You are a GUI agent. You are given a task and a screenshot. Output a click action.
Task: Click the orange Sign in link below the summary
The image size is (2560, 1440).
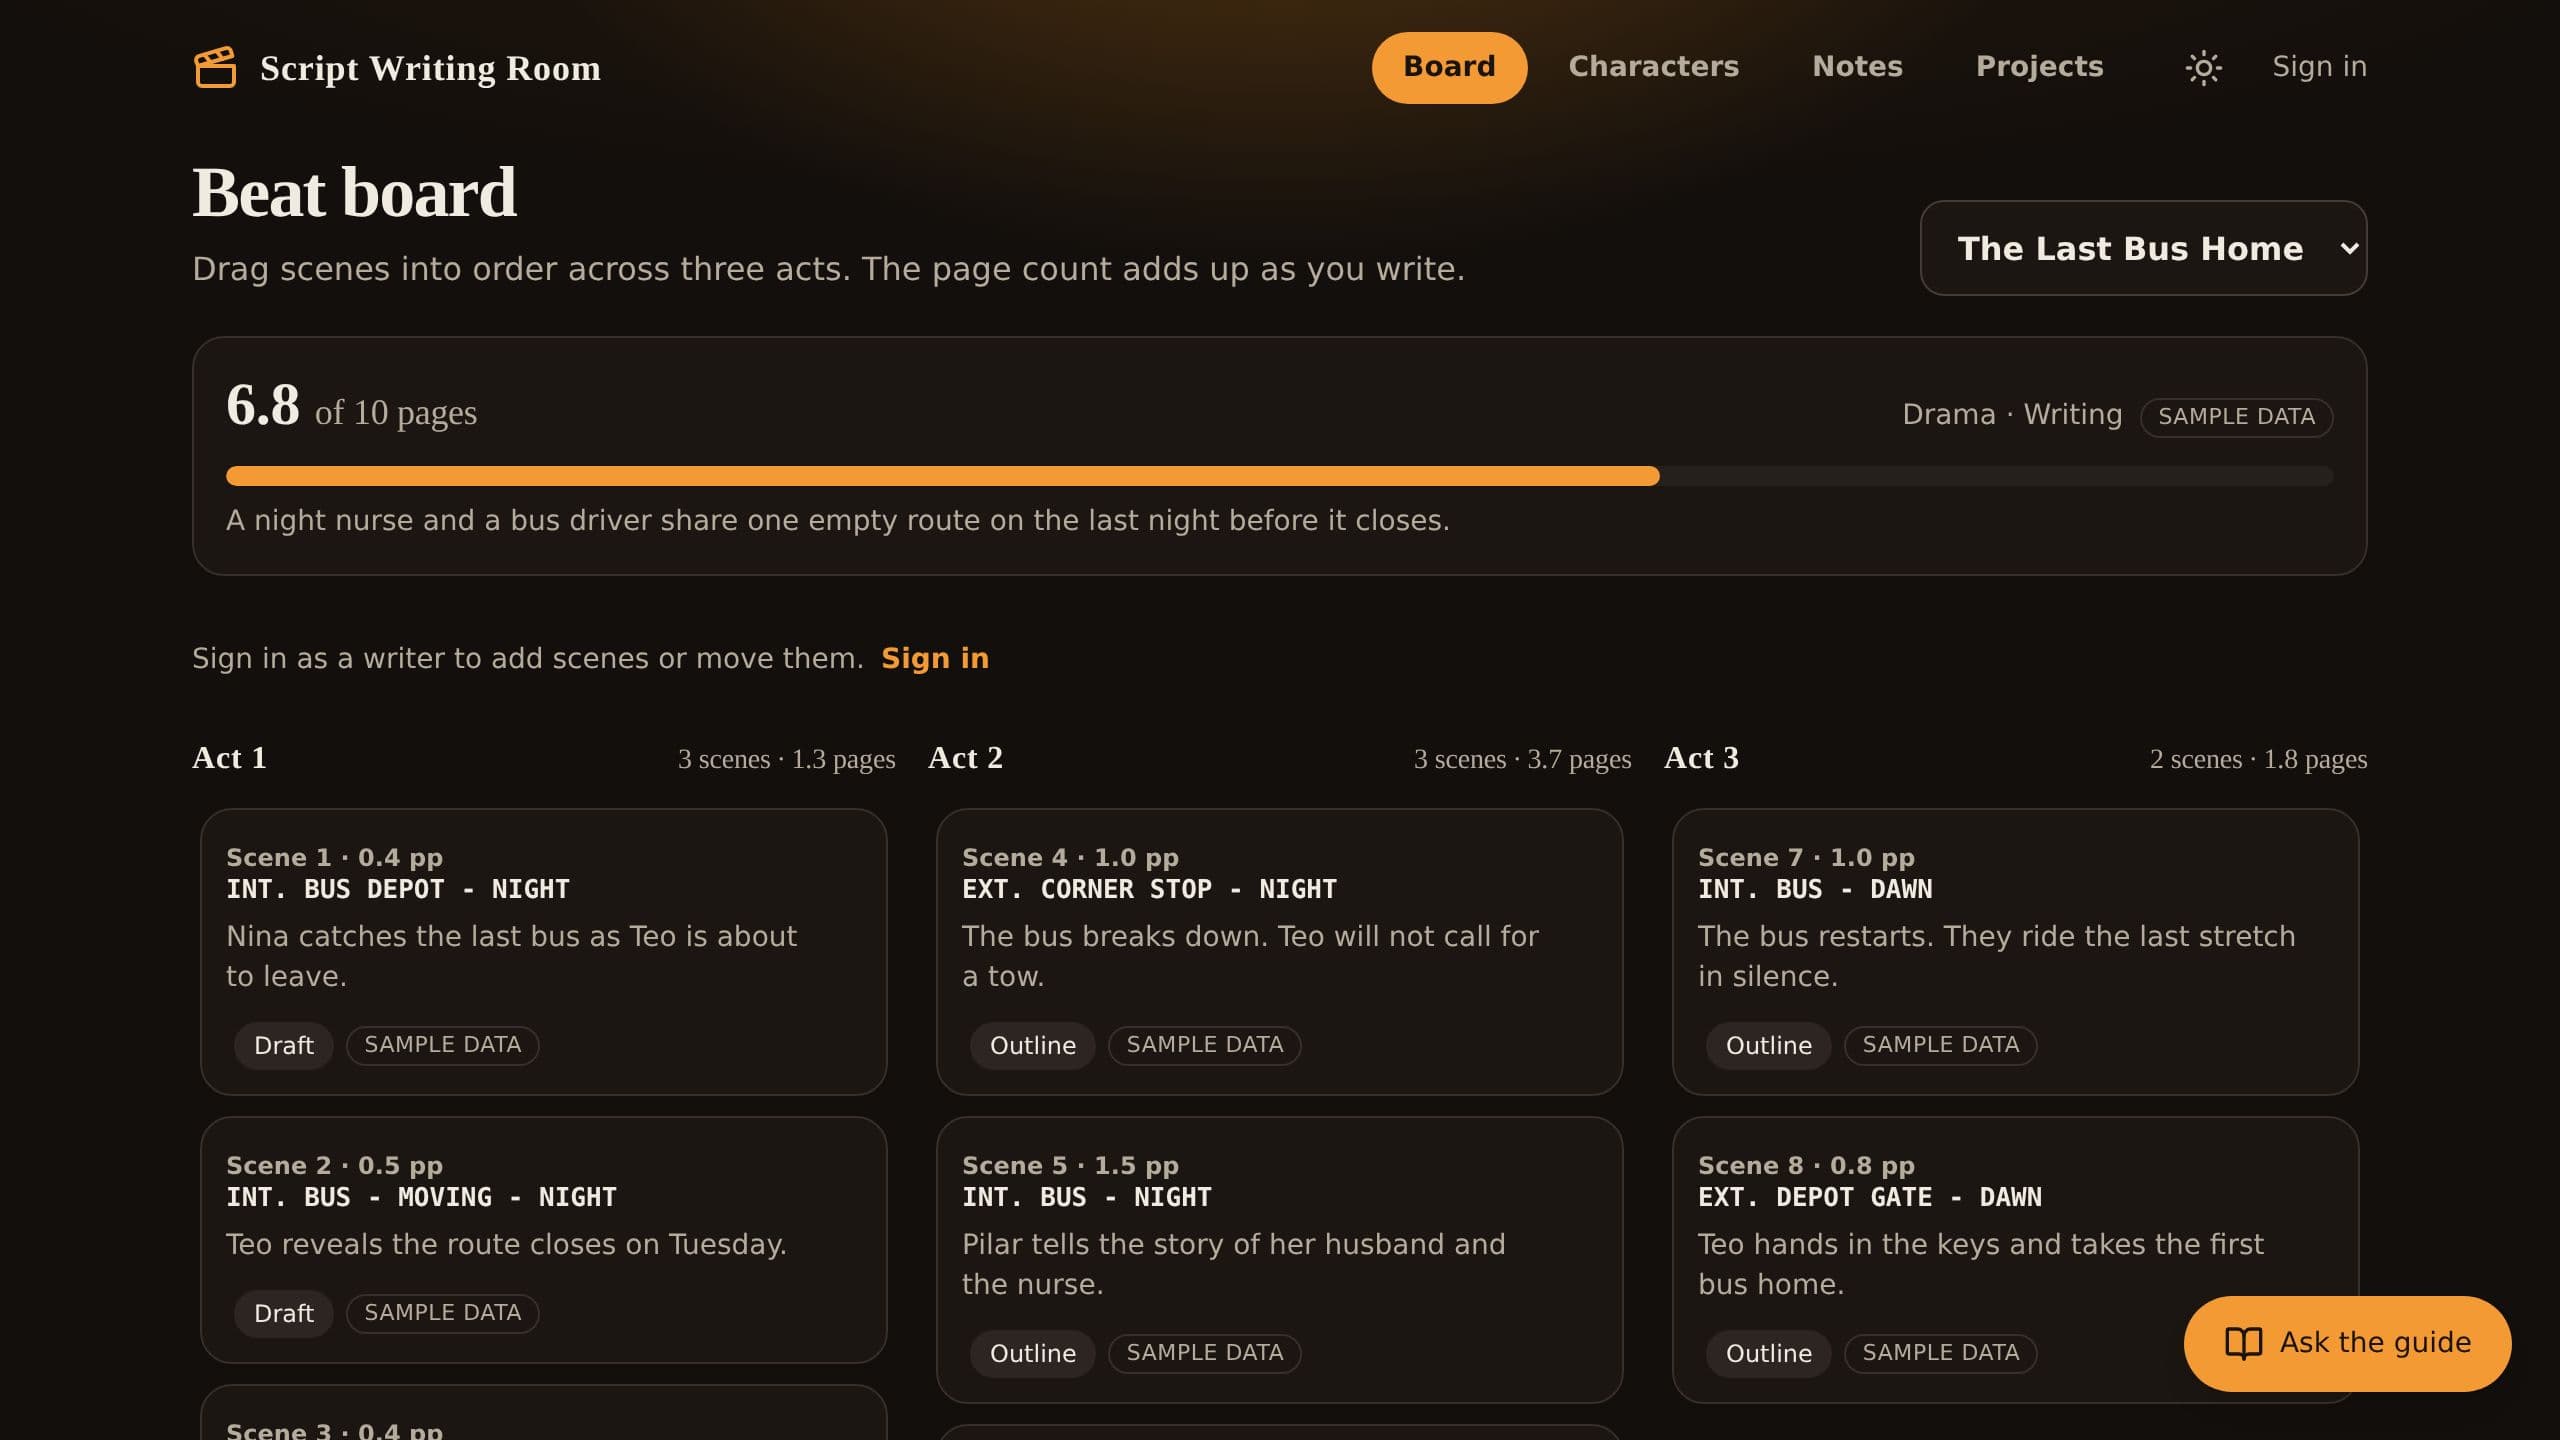coord(934,658)
